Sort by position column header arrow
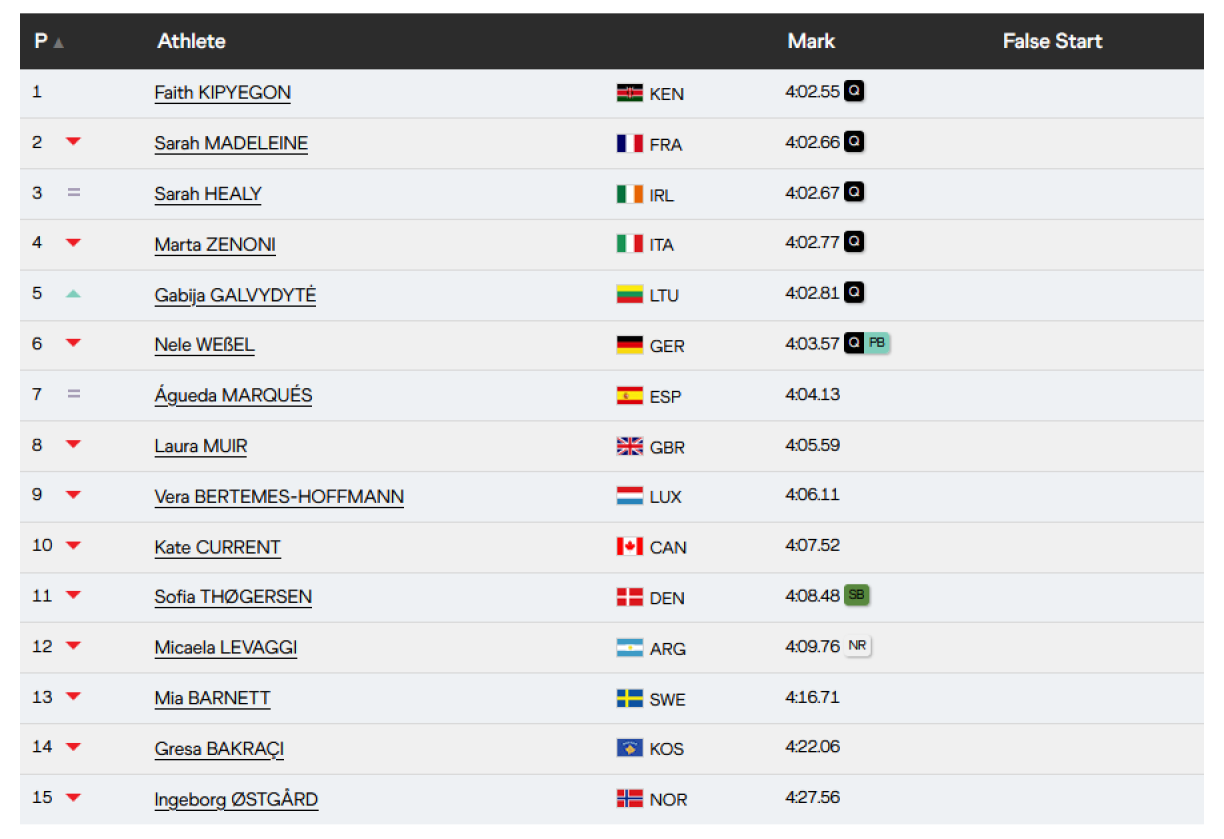This screenshot has width=1224, height=839. [59, 43]
